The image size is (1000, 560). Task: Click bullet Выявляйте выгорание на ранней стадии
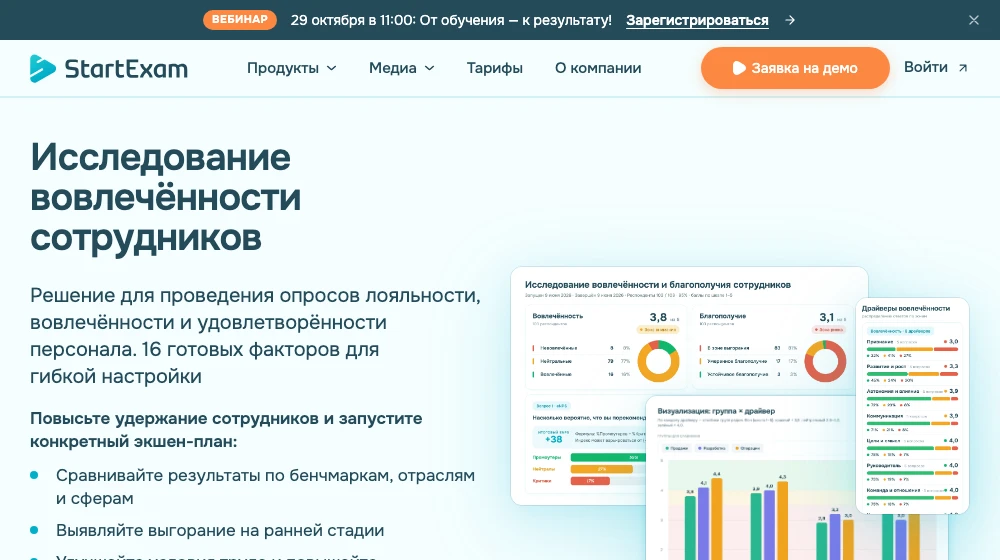pyautogui.click(x=220, y=531)
